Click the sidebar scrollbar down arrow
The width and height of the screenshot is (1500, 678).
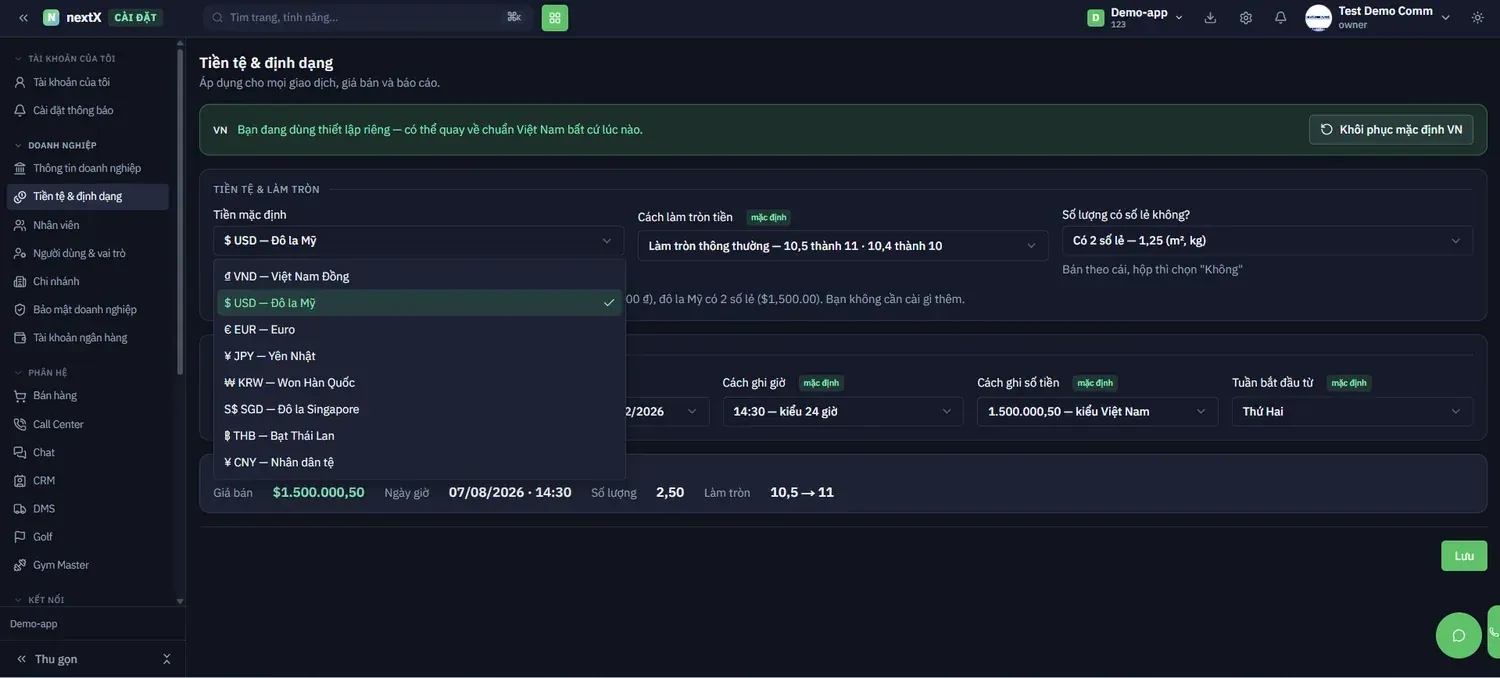[180, 602]
